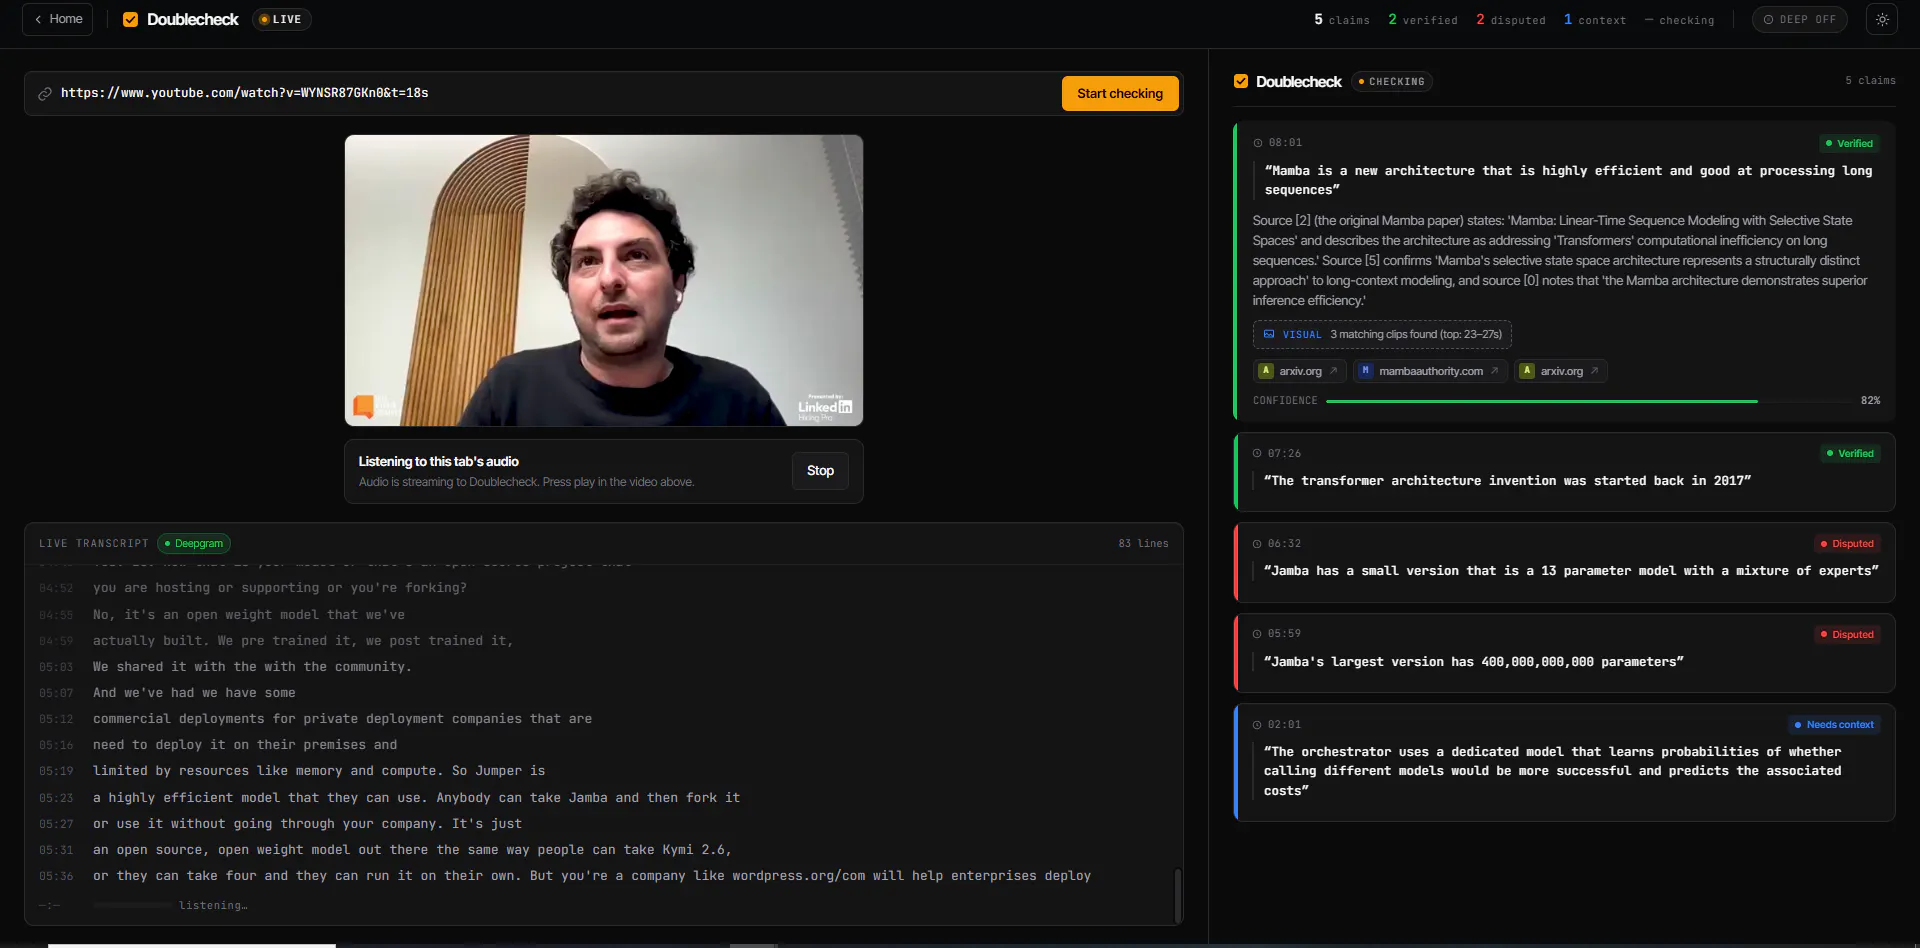This screenshot has height=948, width=1920.
Task: Click the Doublecheck checkmark icon in the claims panel
Action: [x=1241, y=81]
